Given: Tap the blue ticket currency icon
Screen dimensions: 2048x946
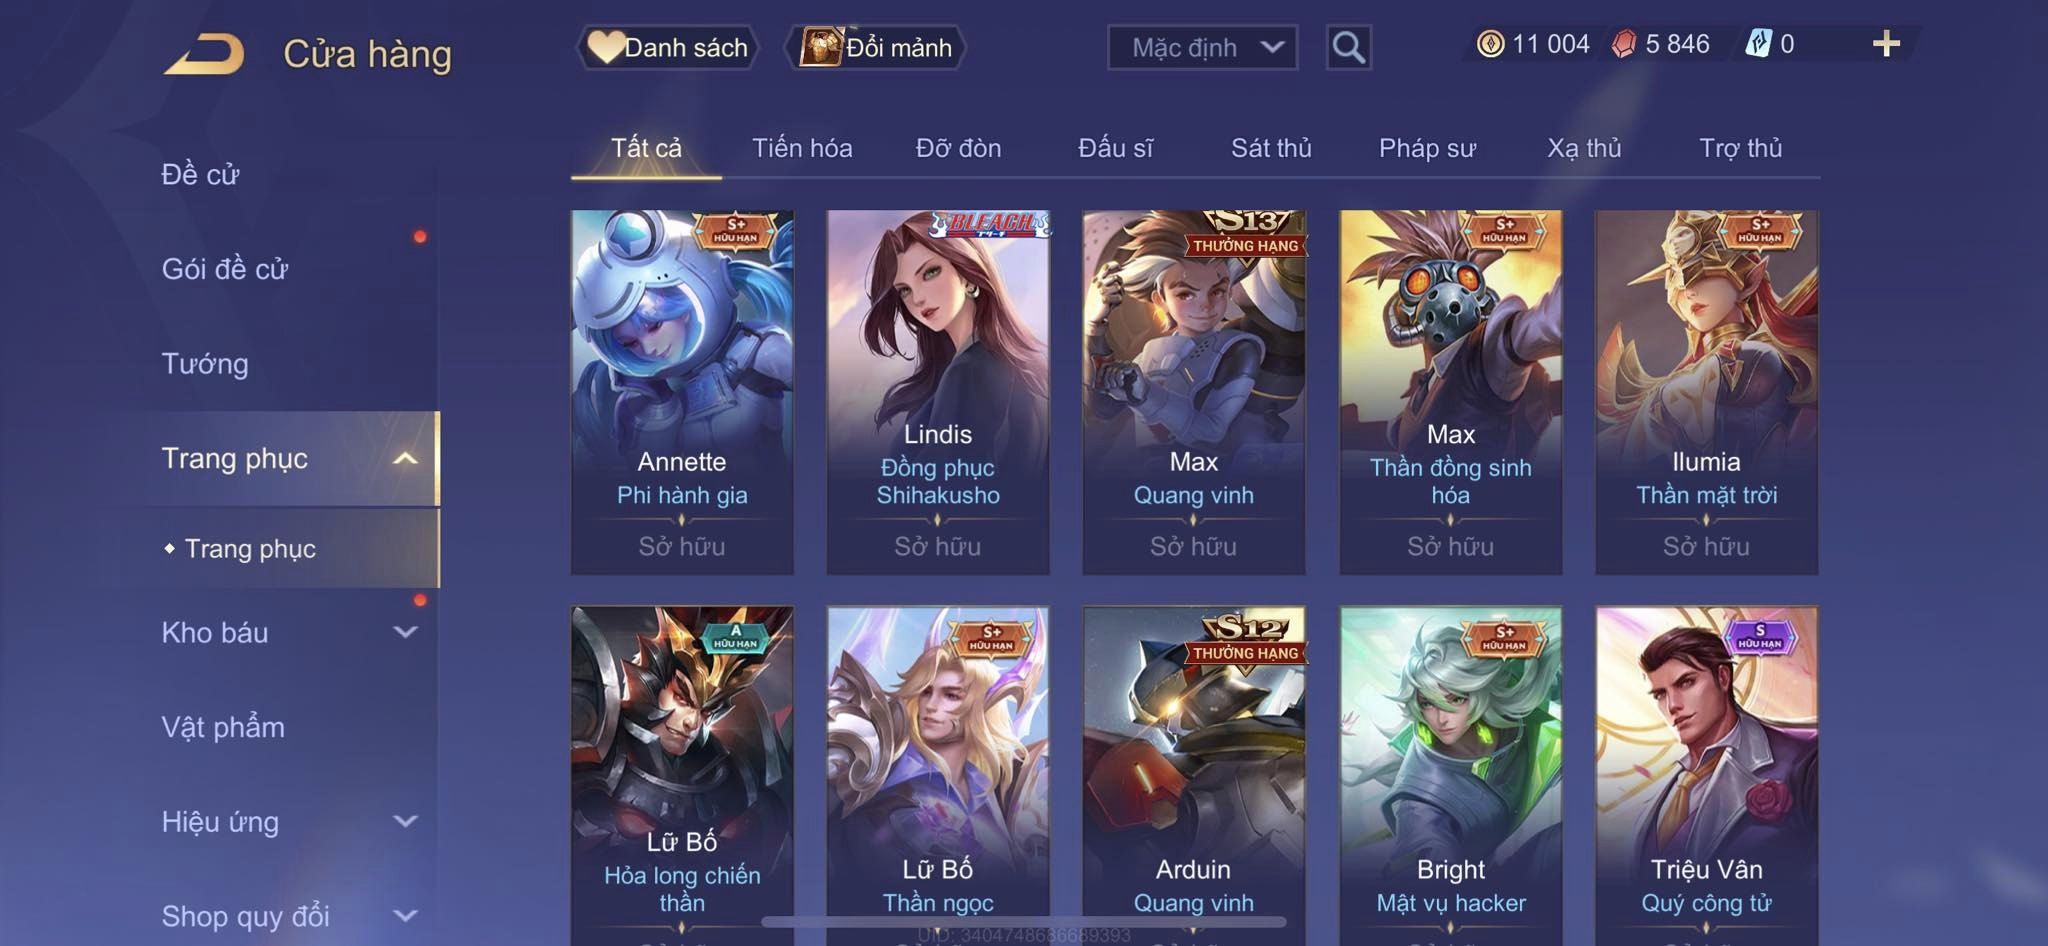Looking at the screenshot, I should pos(1758,44).
